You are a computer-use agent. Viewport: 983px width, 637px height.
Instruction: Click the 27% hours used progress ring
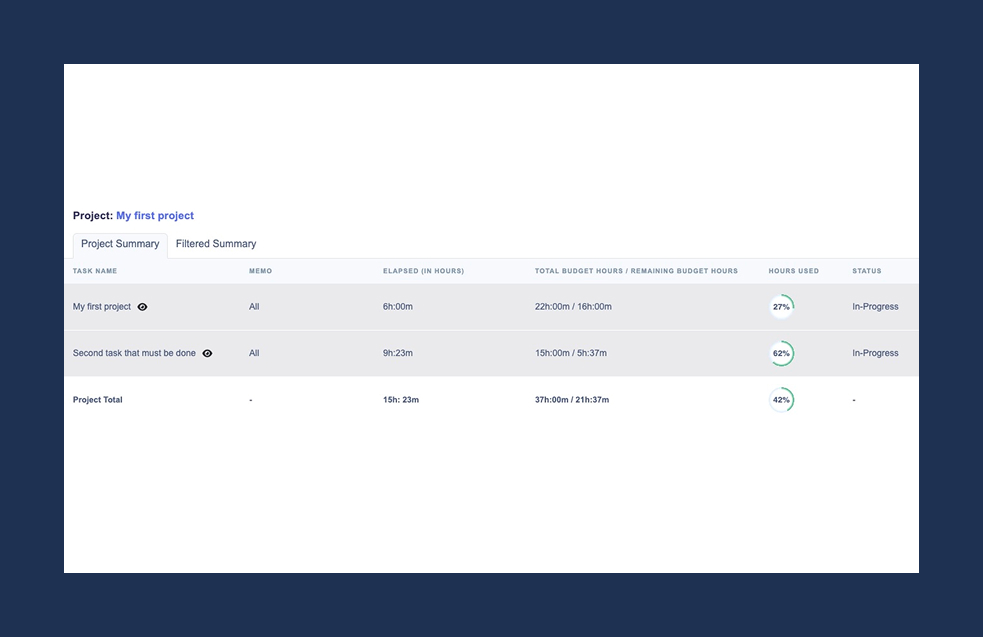click(x=781, y=306)
